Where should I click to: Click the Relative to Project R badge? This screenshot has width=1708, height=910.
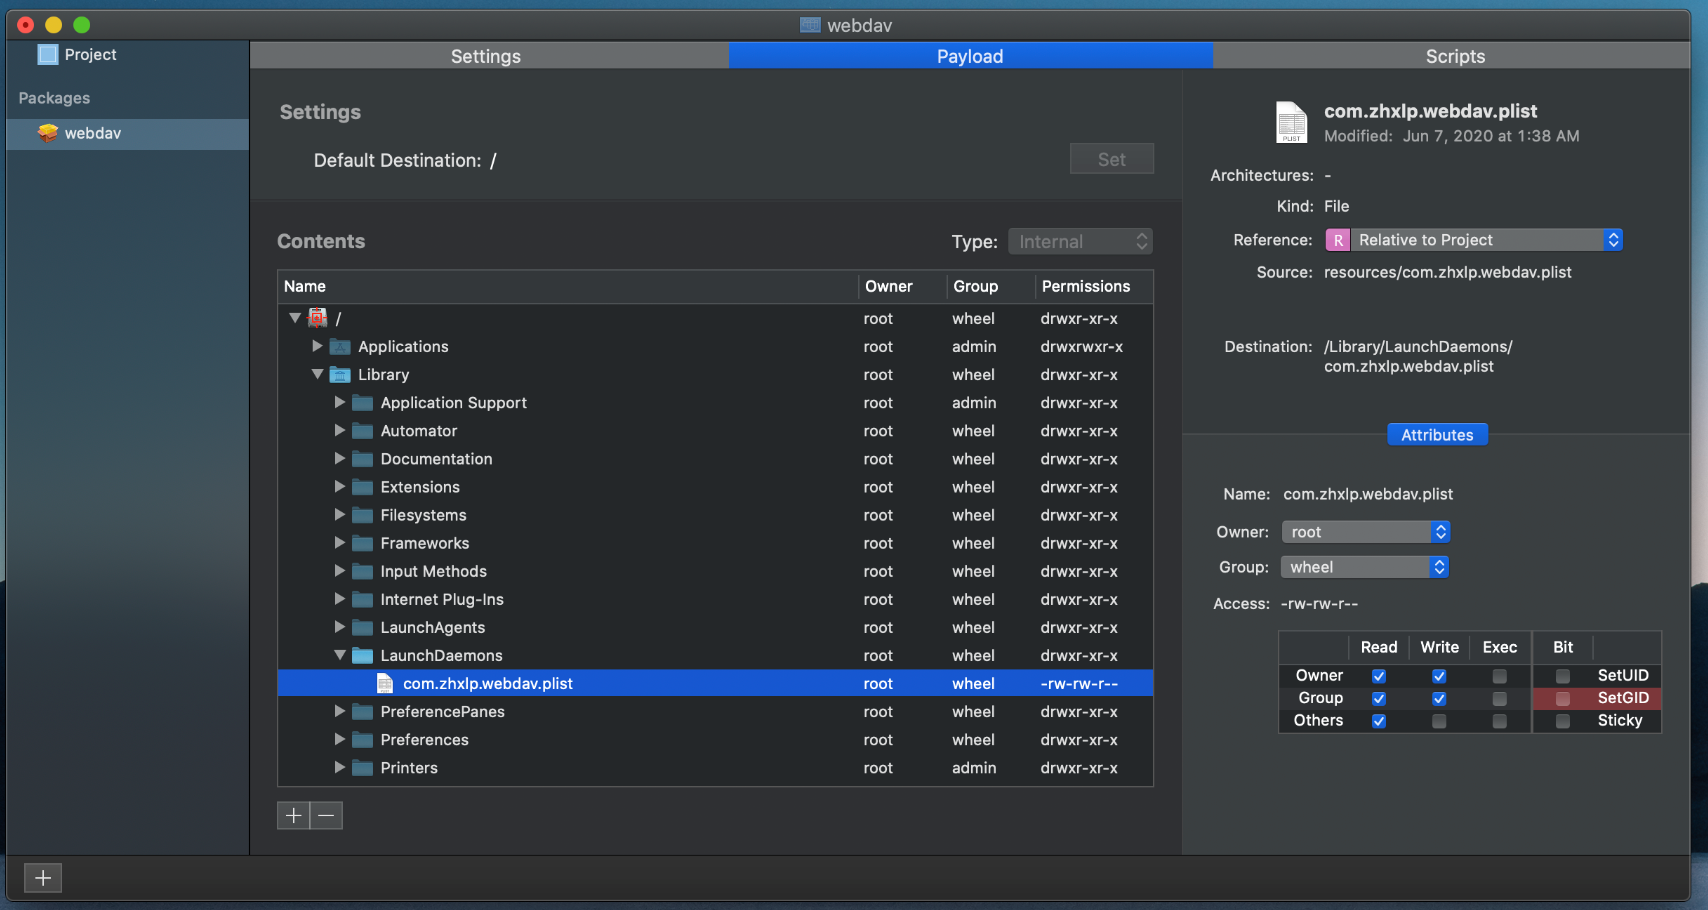1337,240
